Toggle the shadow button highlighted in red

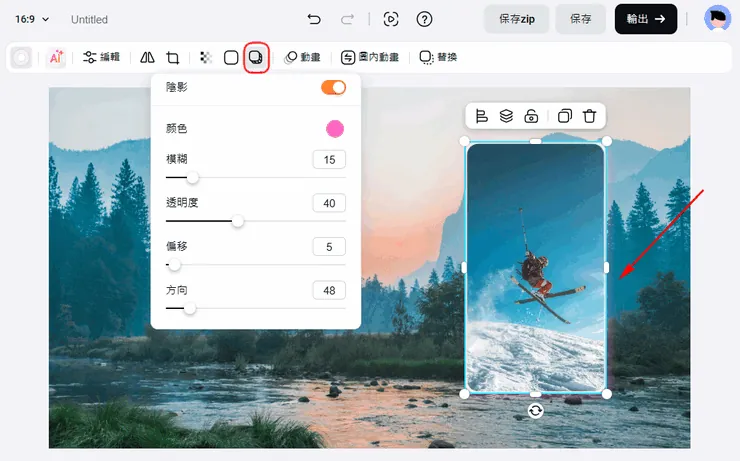(256, 58)
